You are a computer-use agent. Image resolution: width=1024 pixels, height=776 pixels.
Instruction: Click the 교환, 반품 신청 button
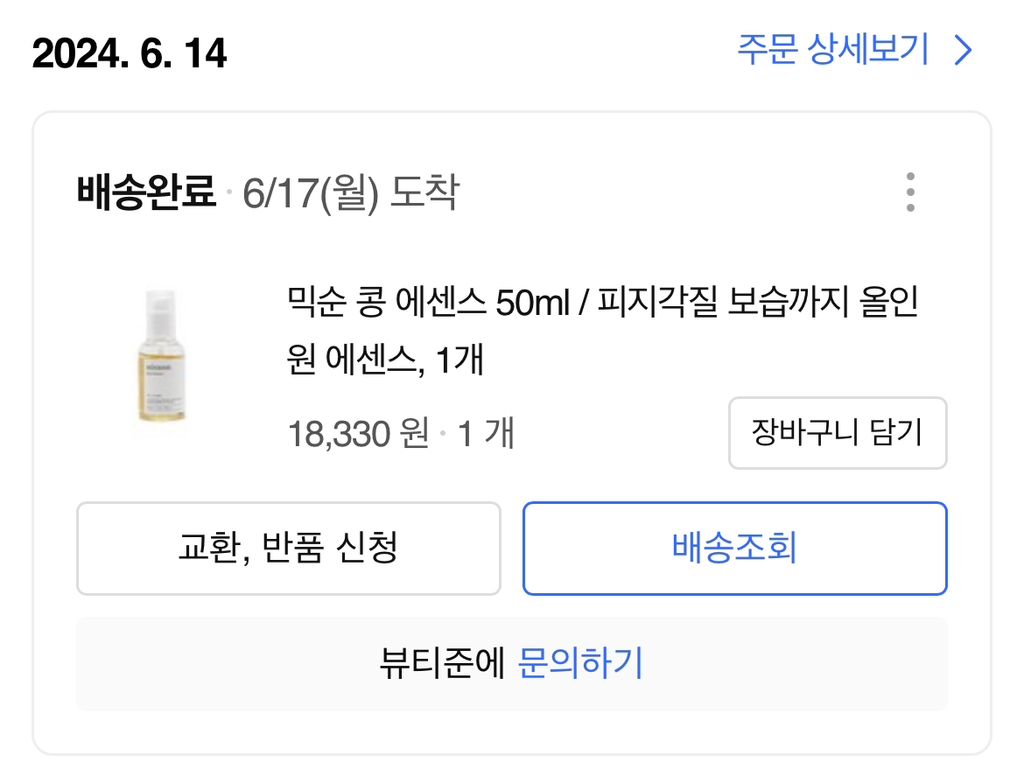click(288, 548)
